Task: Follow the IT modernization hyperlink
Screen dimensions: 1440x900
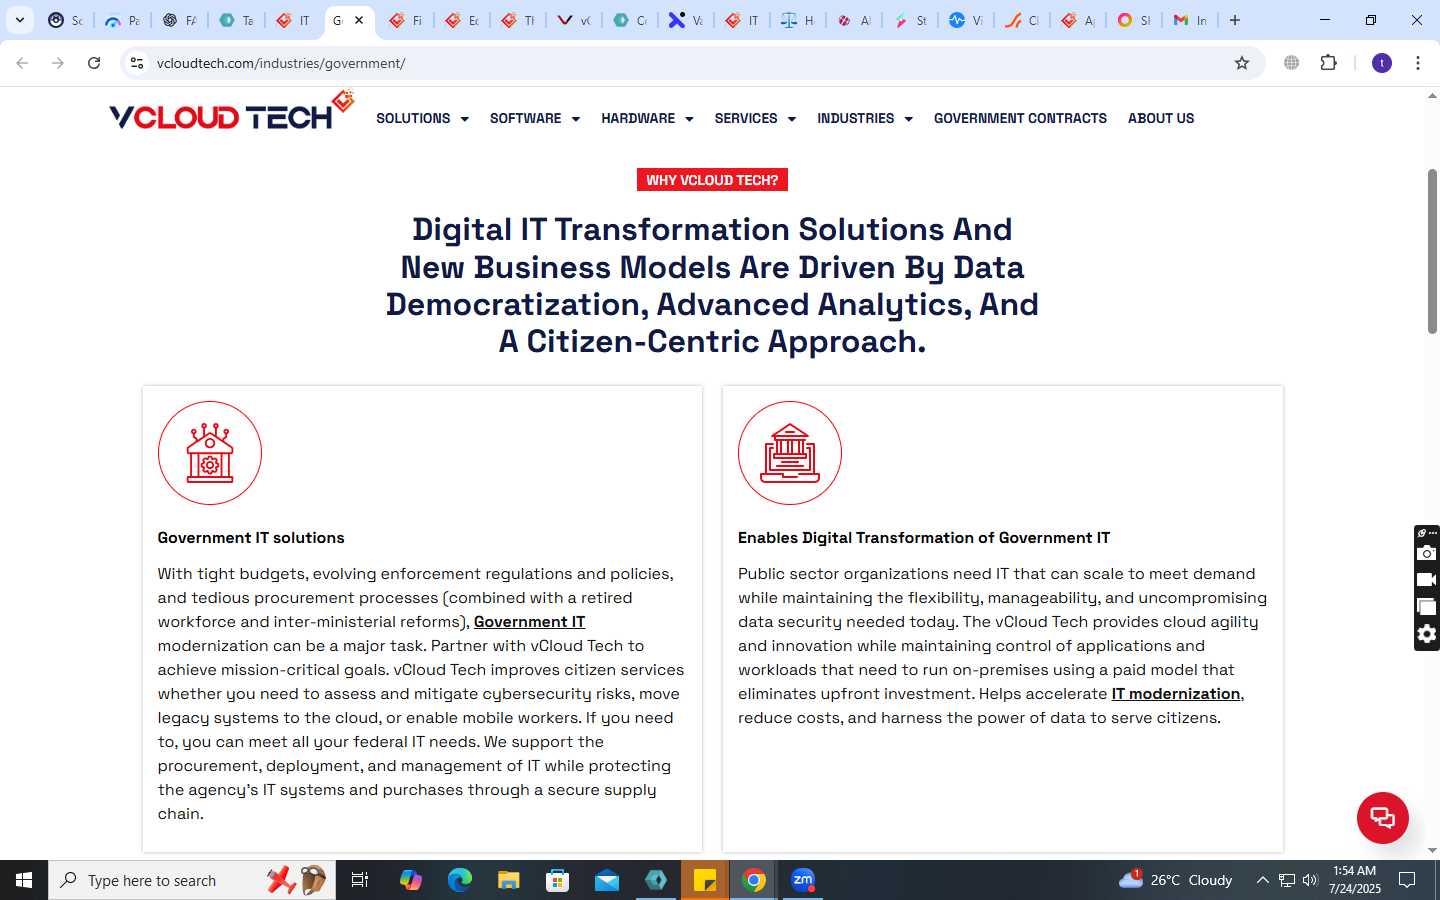Action: (1176, 694)
